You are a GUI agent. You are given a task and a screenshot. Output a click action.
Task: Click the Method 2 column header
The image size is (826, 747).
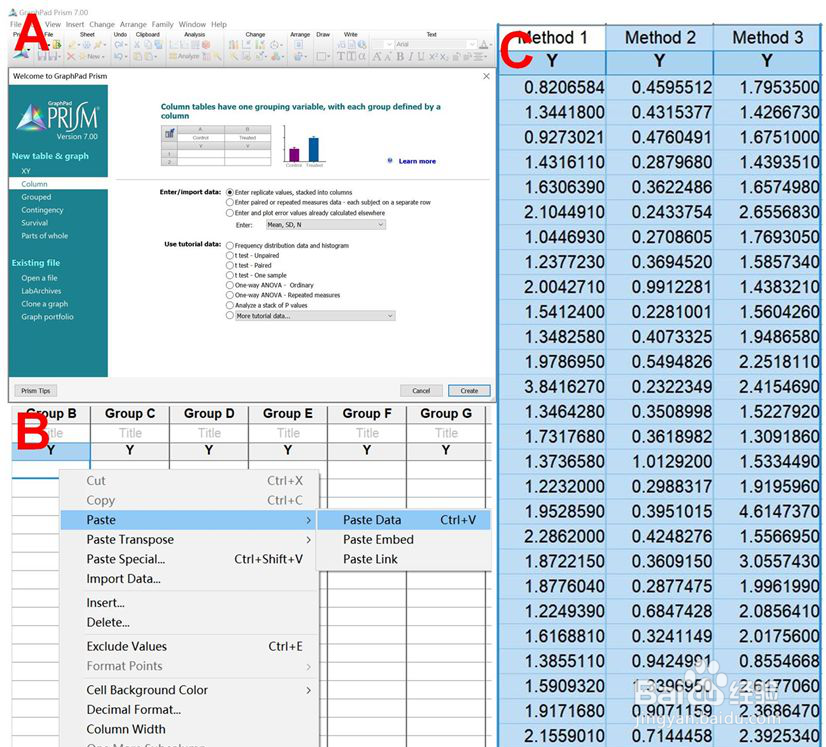pyautogui.click(x=660, y=37)
